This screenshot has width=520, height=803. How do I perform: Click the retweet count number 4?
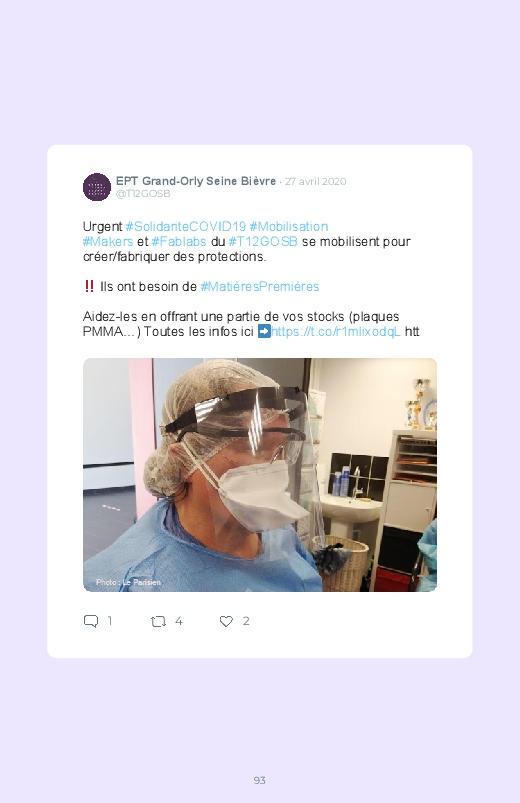pyautogui.click(x=179, y=621)
